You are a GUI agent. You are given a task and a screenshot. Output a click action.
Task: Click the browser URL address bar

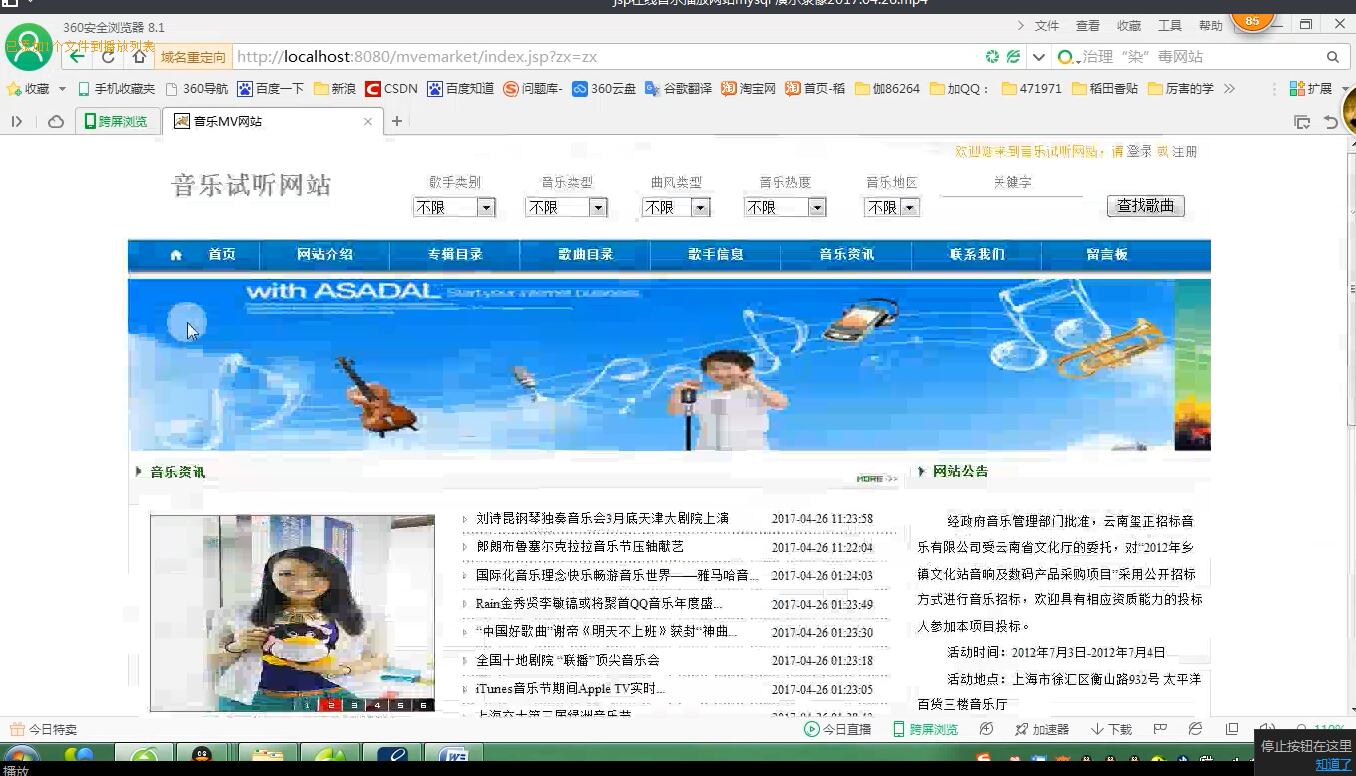605,57
